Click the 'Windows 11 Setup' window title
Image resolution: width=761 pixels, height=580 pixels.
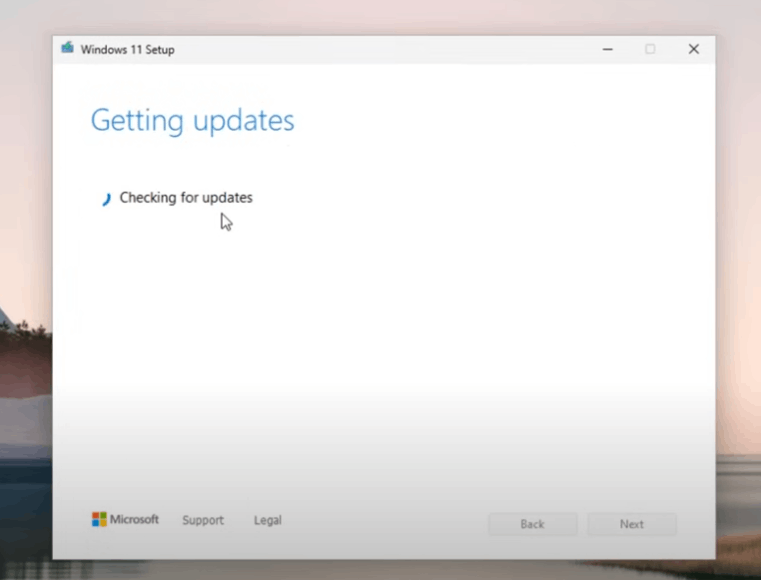(128, 50)
